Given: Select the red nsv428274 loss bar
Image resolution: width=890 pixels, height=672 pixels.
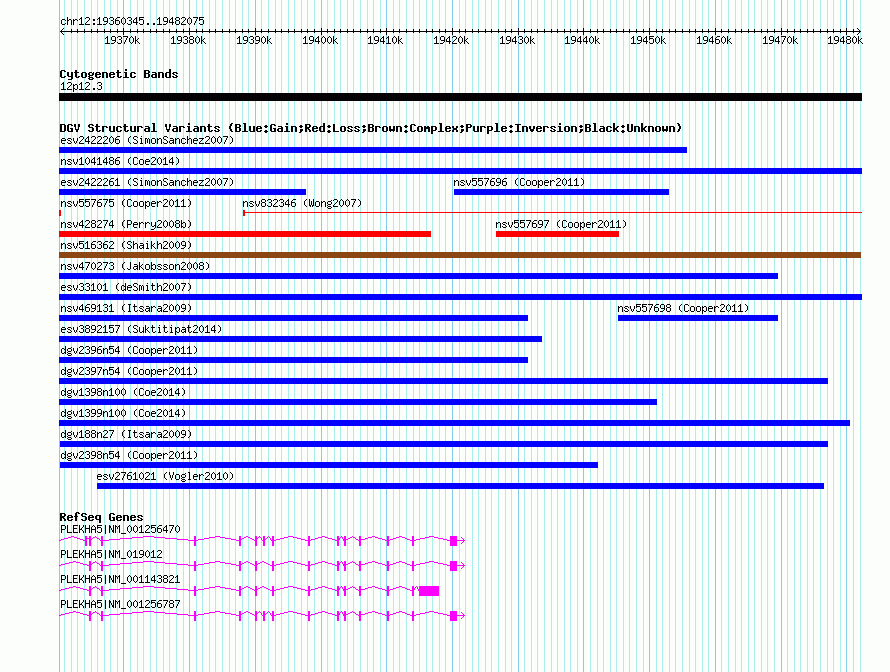Looking at the screenshot, I should [x=245, y=234].
